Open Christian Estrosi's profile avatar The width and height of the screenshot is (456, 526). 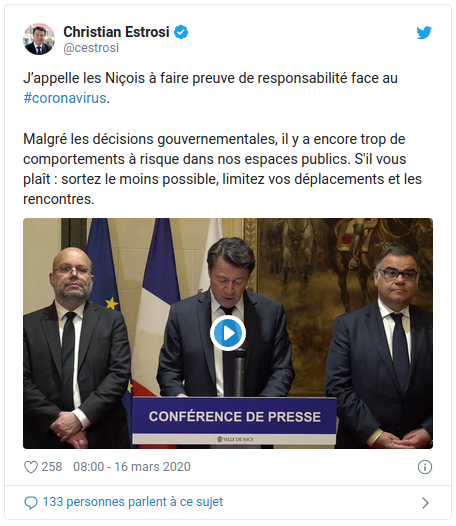[x=39, y=39]
